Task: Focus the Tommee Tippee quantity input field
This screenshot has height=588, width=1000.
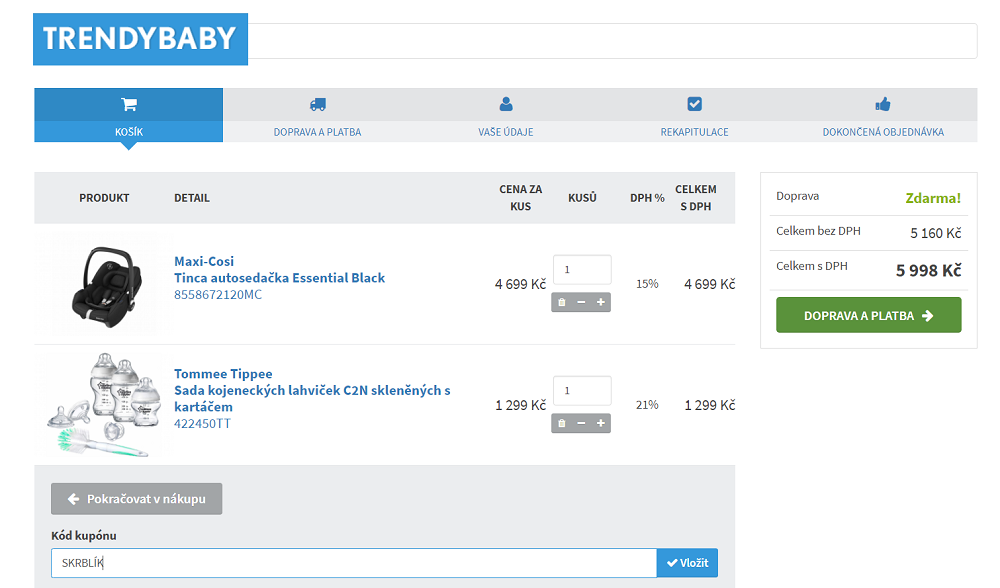Action: 582,391
